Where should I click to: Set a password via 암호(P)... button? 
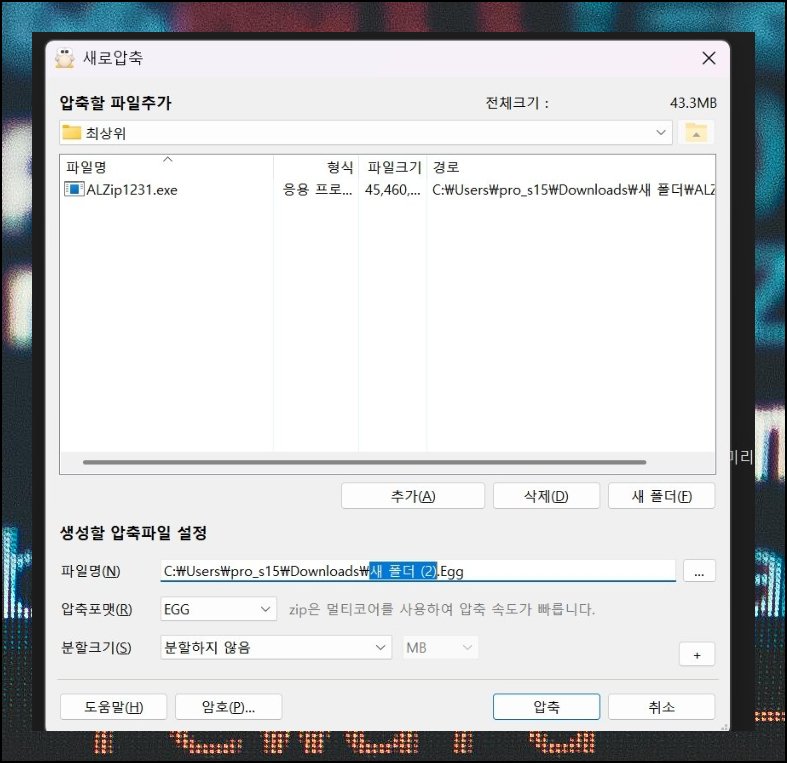tap(228, 707)
